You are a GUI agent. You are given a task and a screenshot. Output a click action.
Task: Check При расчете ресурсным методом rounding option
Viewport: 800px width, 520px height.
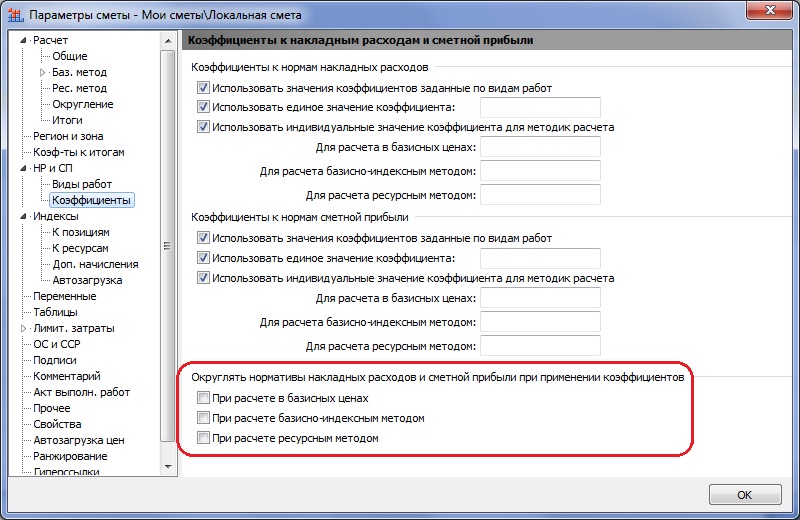(204, 438)
